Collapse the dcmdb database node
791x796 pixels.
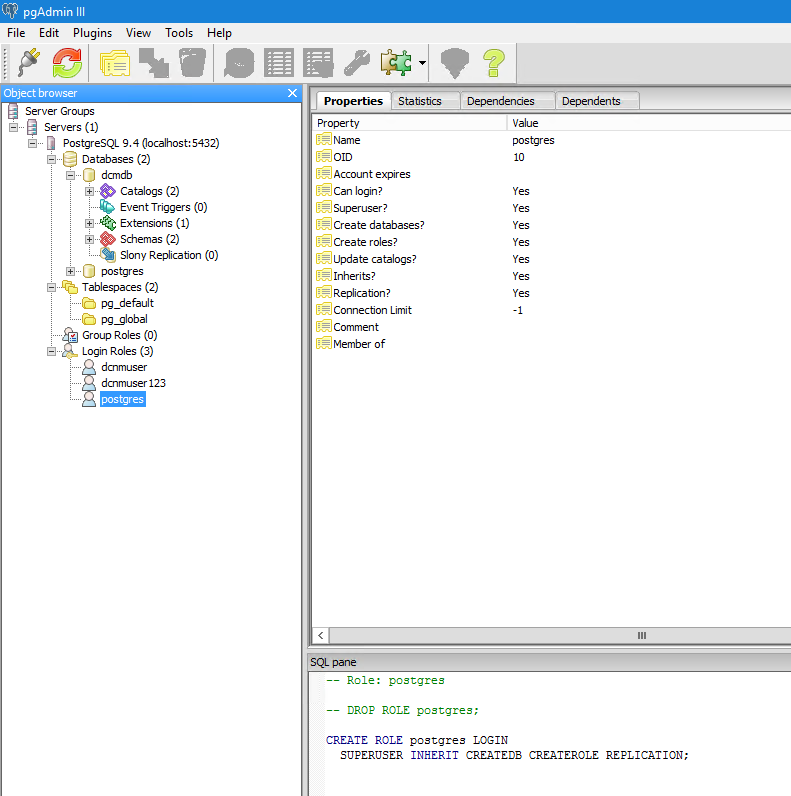(x=71, y=175)
